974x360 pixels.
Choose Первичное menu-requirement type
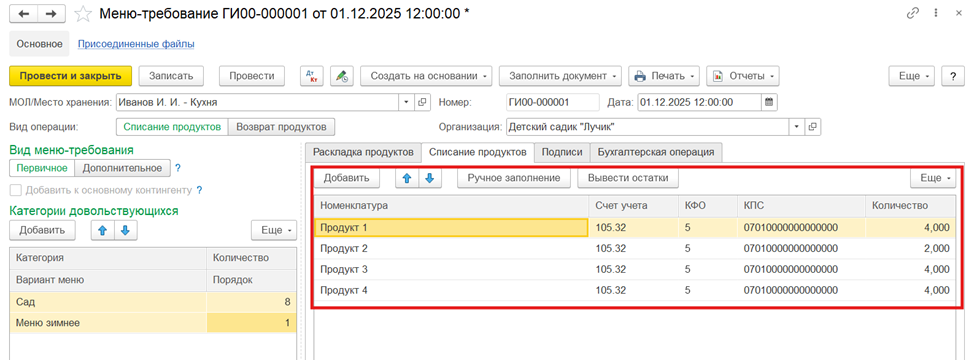[42, 168]
